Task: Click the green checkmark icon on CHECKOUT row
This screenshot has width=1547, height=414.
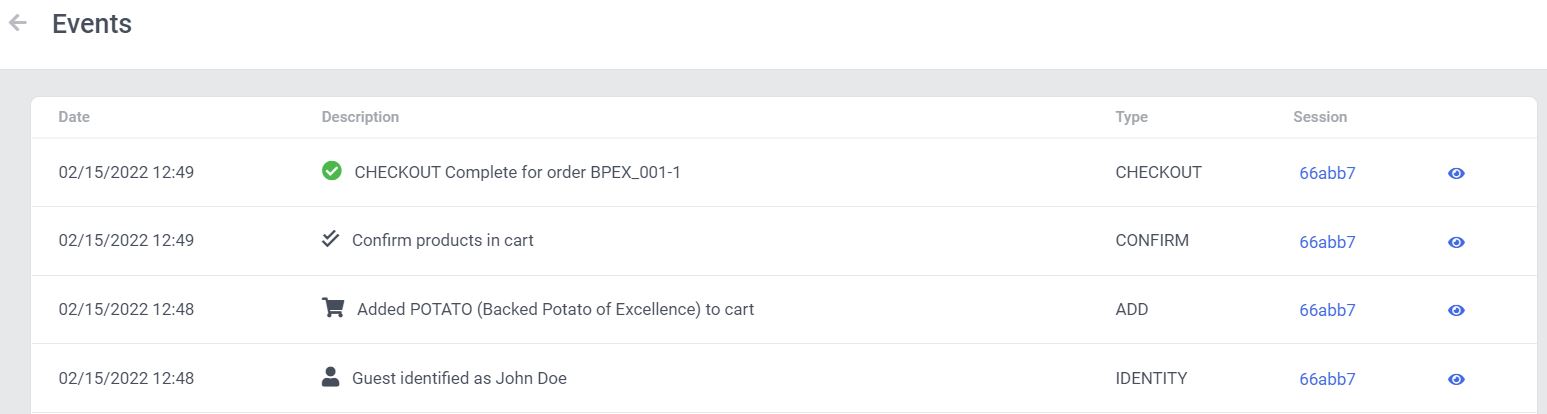Action: click(x=332, y=171)
